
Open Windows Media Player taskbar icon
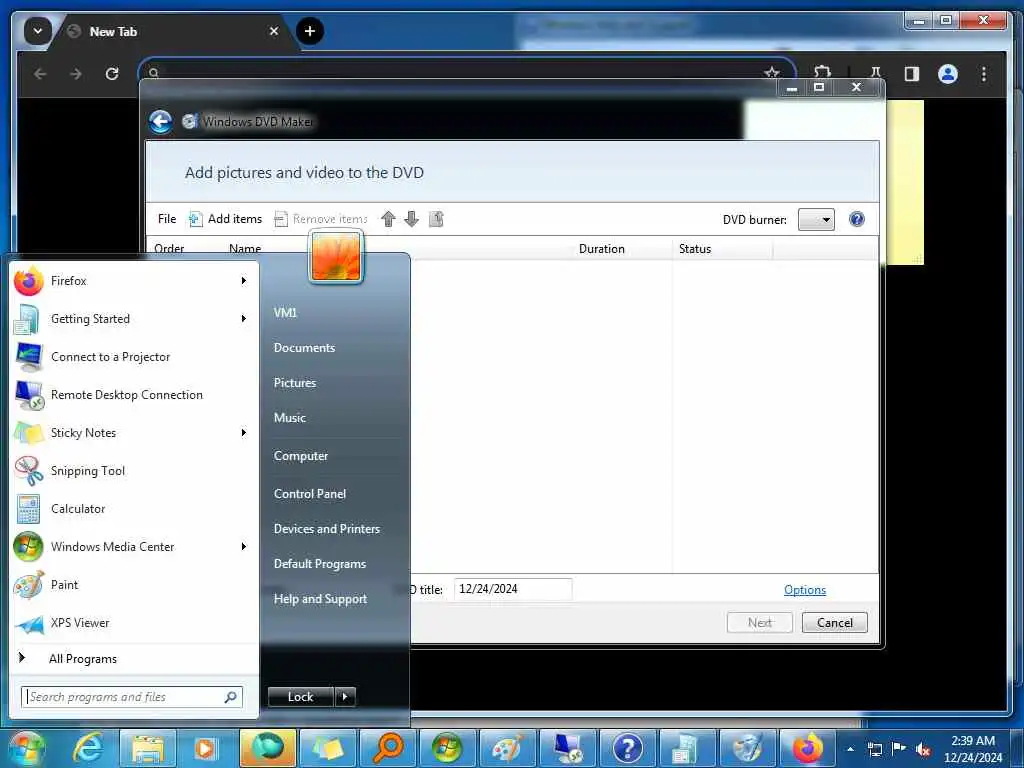[206, 748]
